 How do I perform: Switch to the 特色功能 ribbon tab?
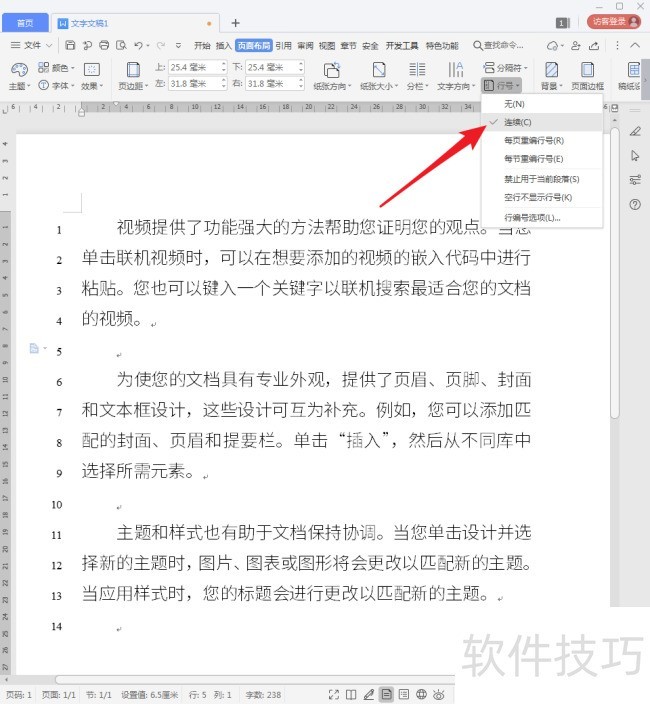(442, 45)
